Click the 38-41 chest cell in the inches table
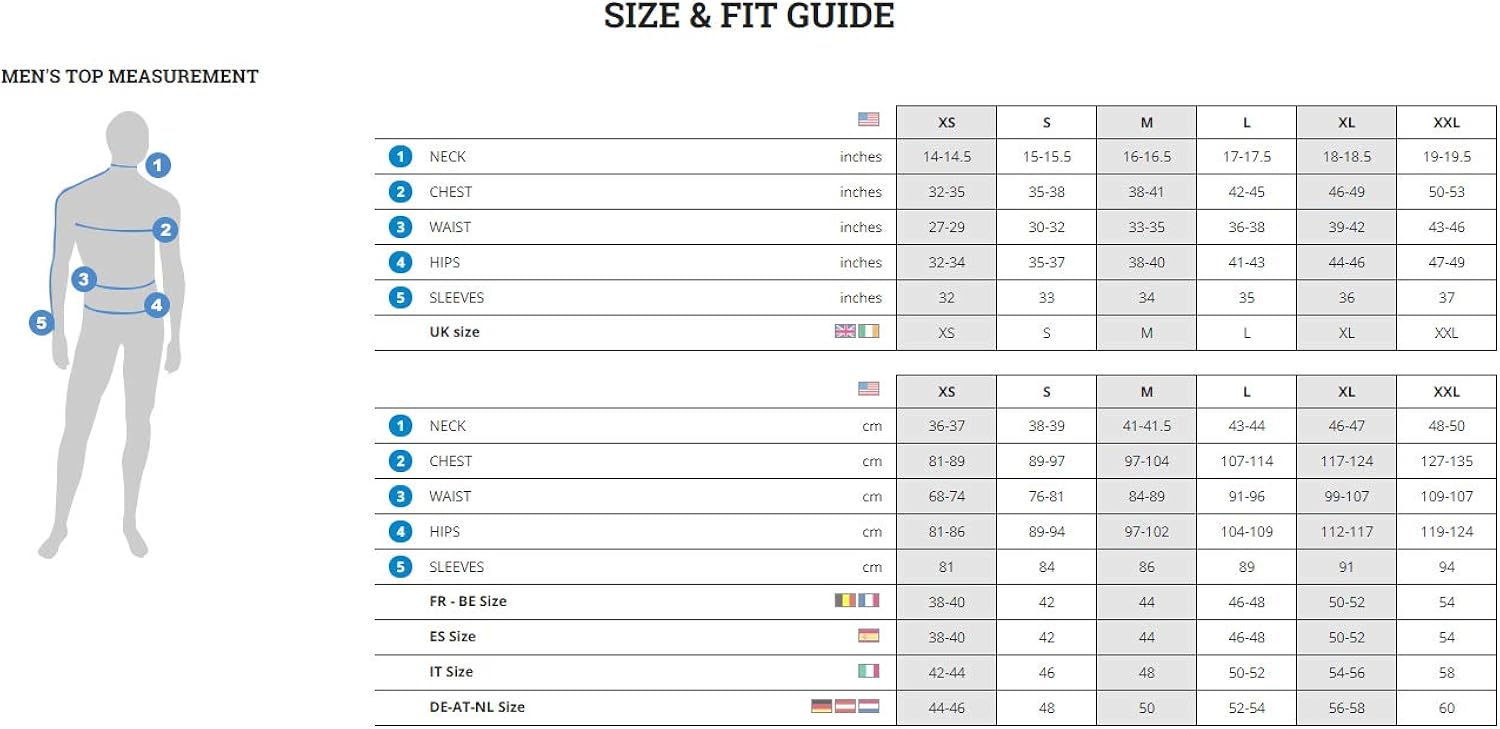1500x729 pixels. (x=1146, y=192)
